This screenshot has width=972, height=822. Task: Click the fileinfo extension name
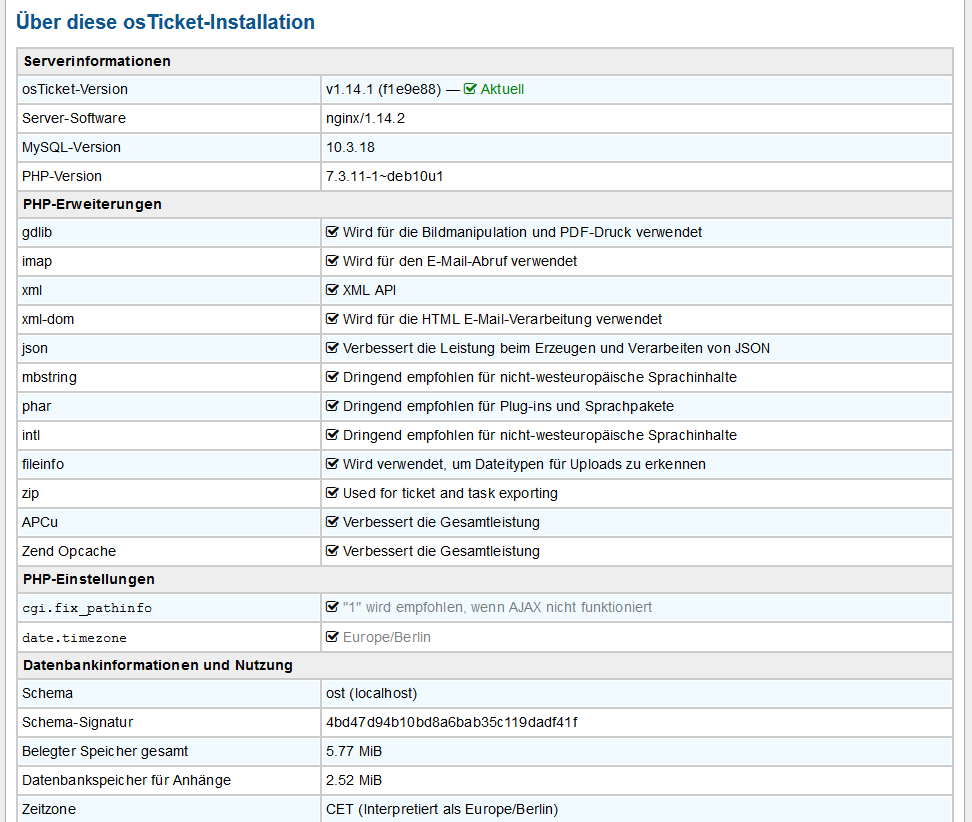[43, 464]
